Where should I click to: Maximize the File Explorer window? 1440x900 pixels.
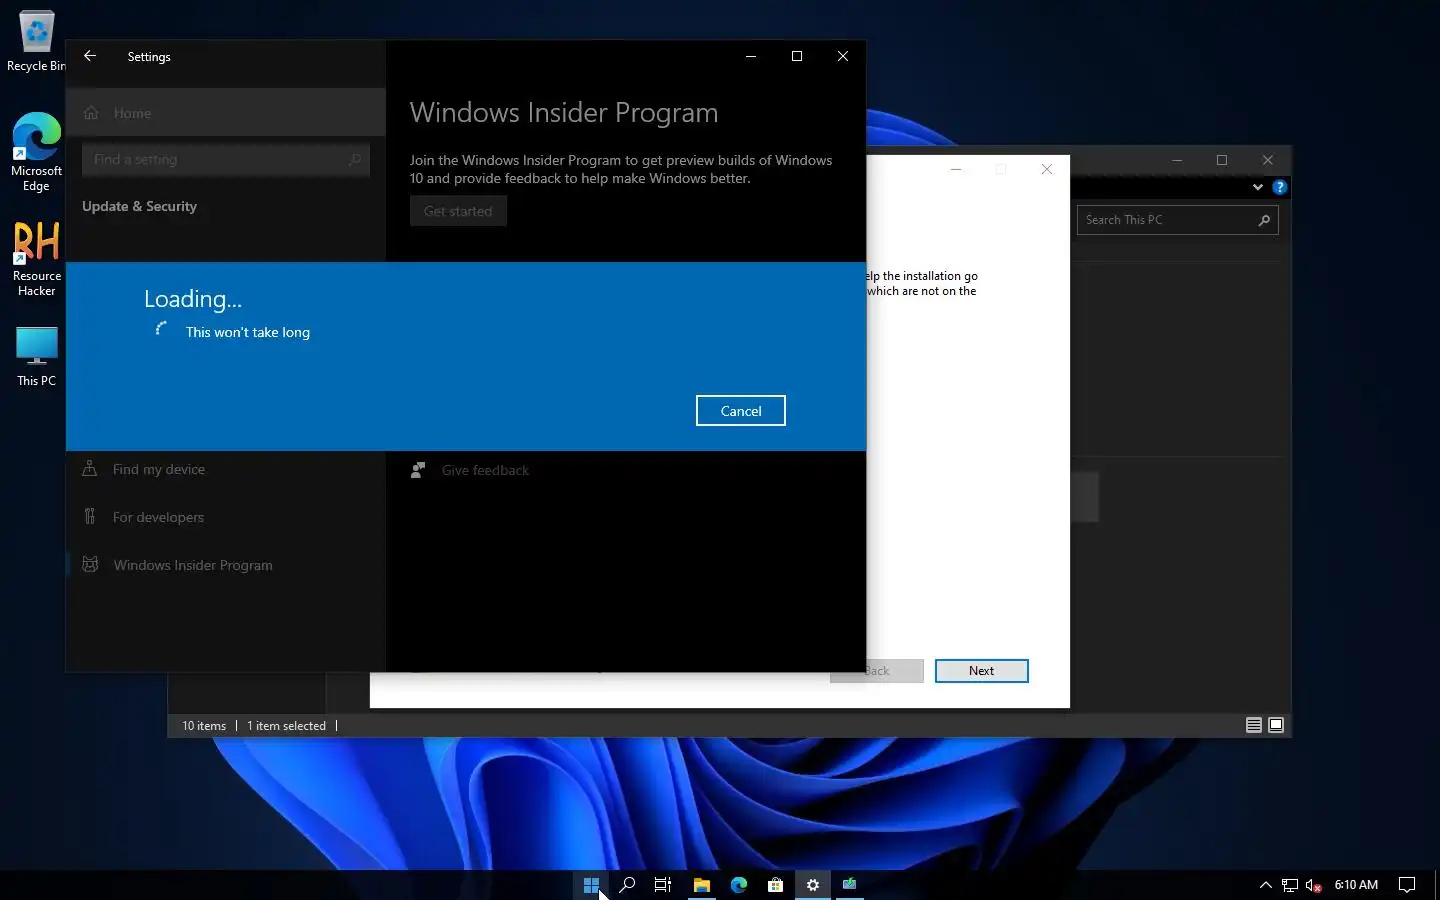click(x=1222, y=160)
